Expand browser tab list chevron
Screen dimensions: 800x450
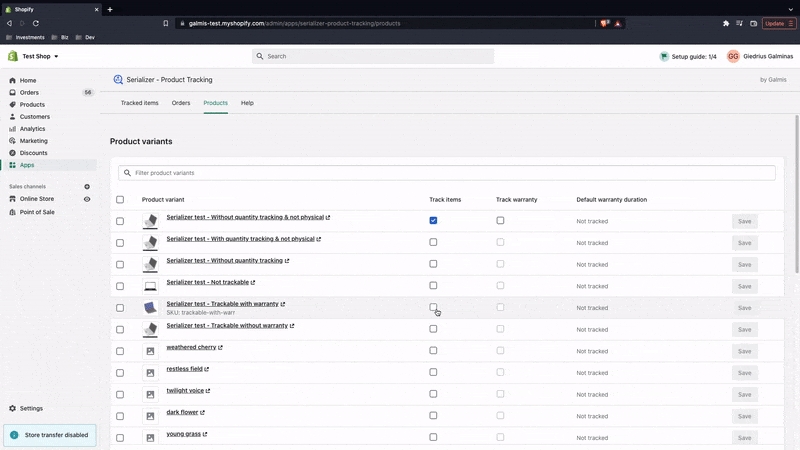[x=790, y=9]
